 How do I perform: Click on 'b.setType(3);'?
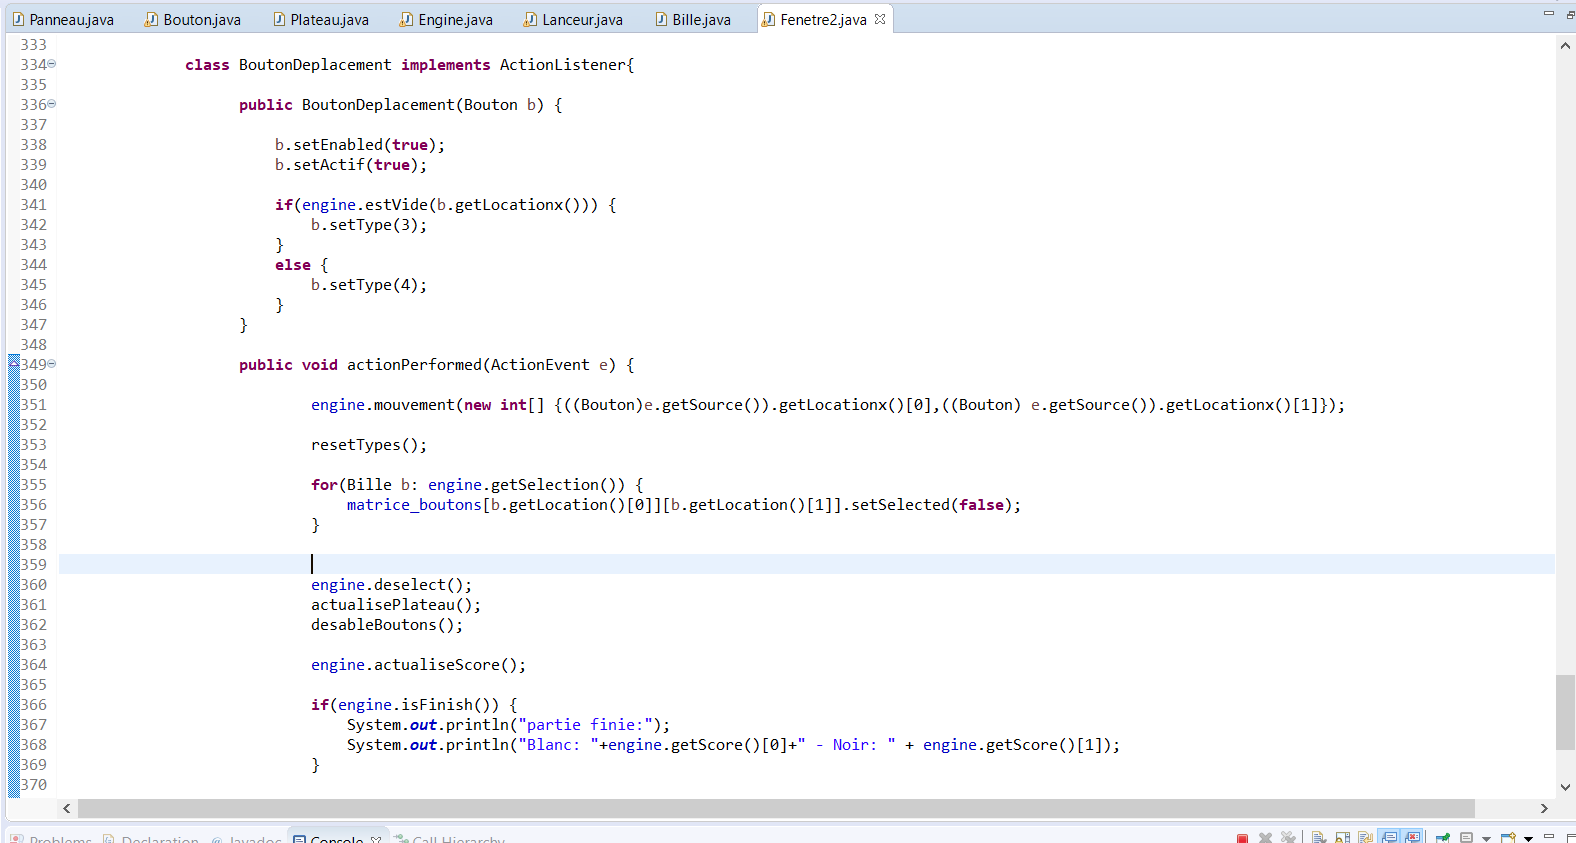coord(369,224)
